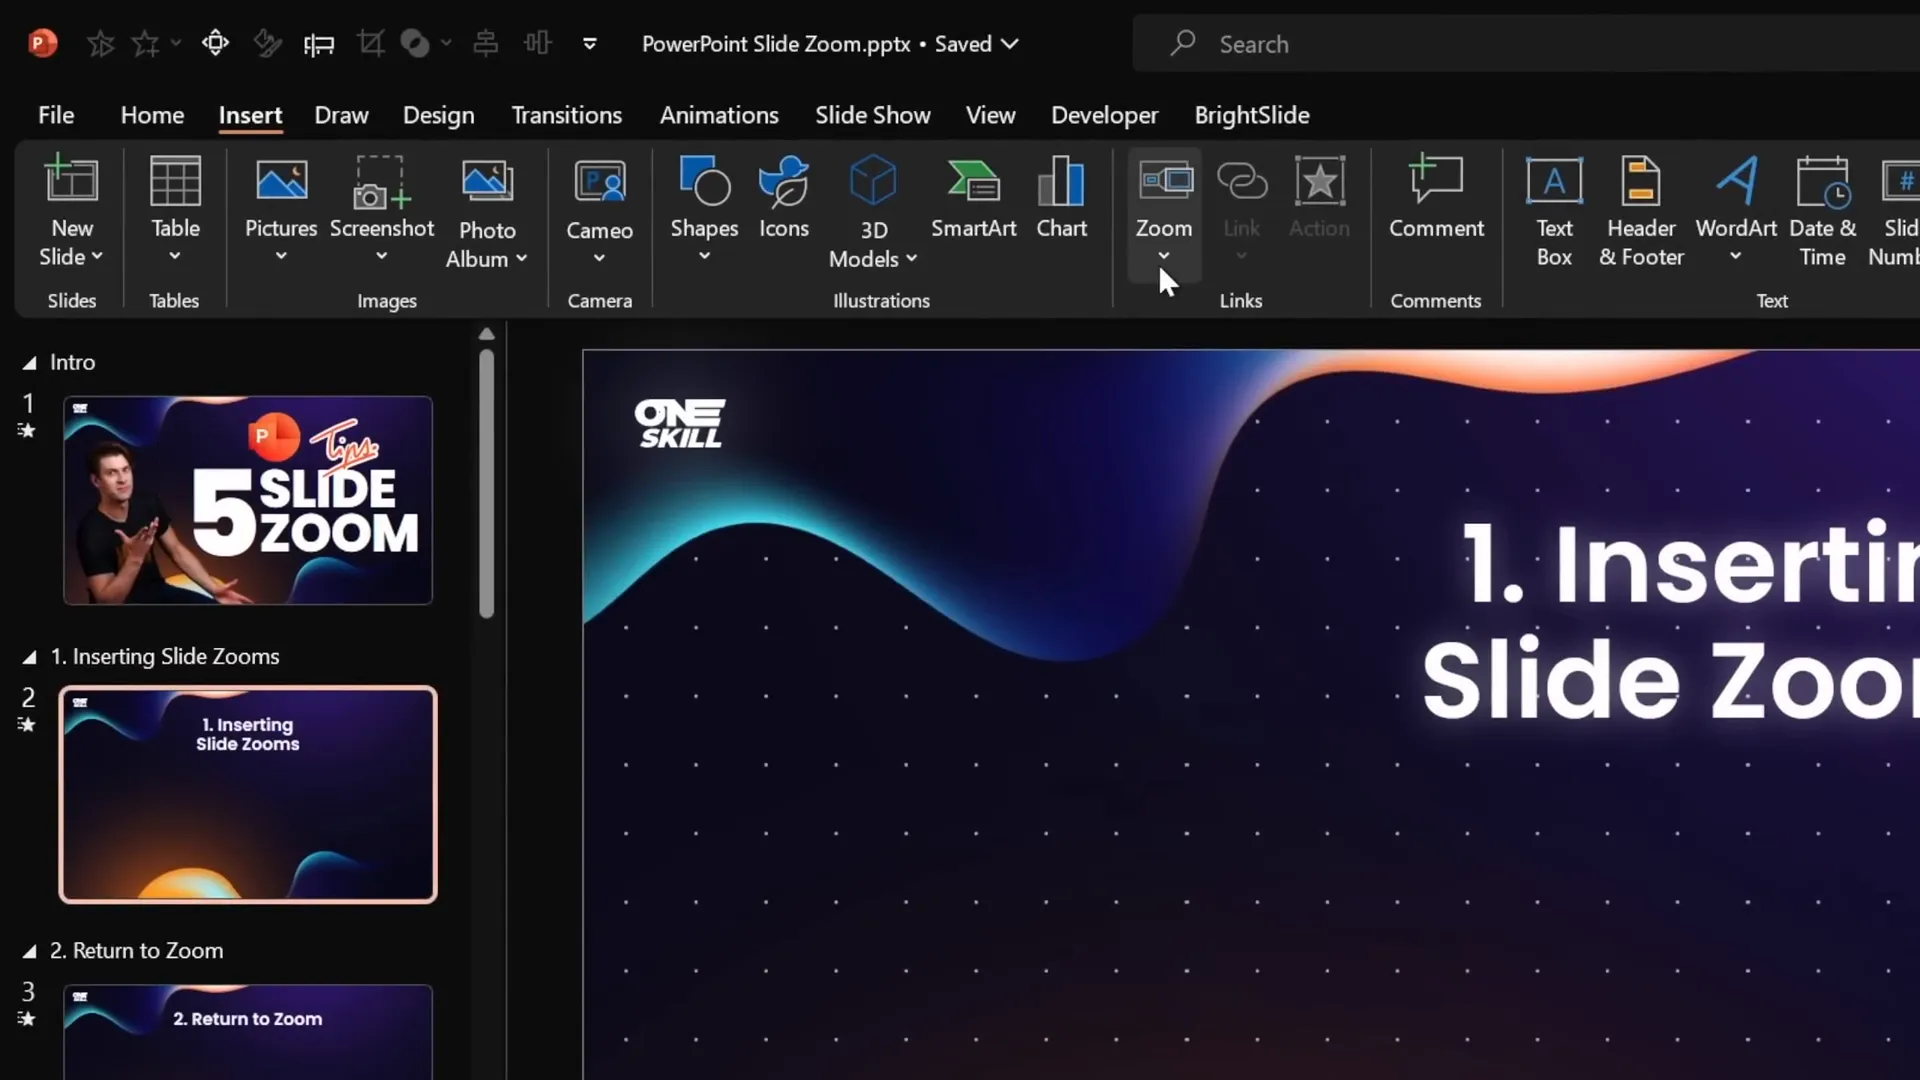Click the slide panel scrollbar thumb
Viewport: 1920px width, 1080px height.
pos(486,484)
